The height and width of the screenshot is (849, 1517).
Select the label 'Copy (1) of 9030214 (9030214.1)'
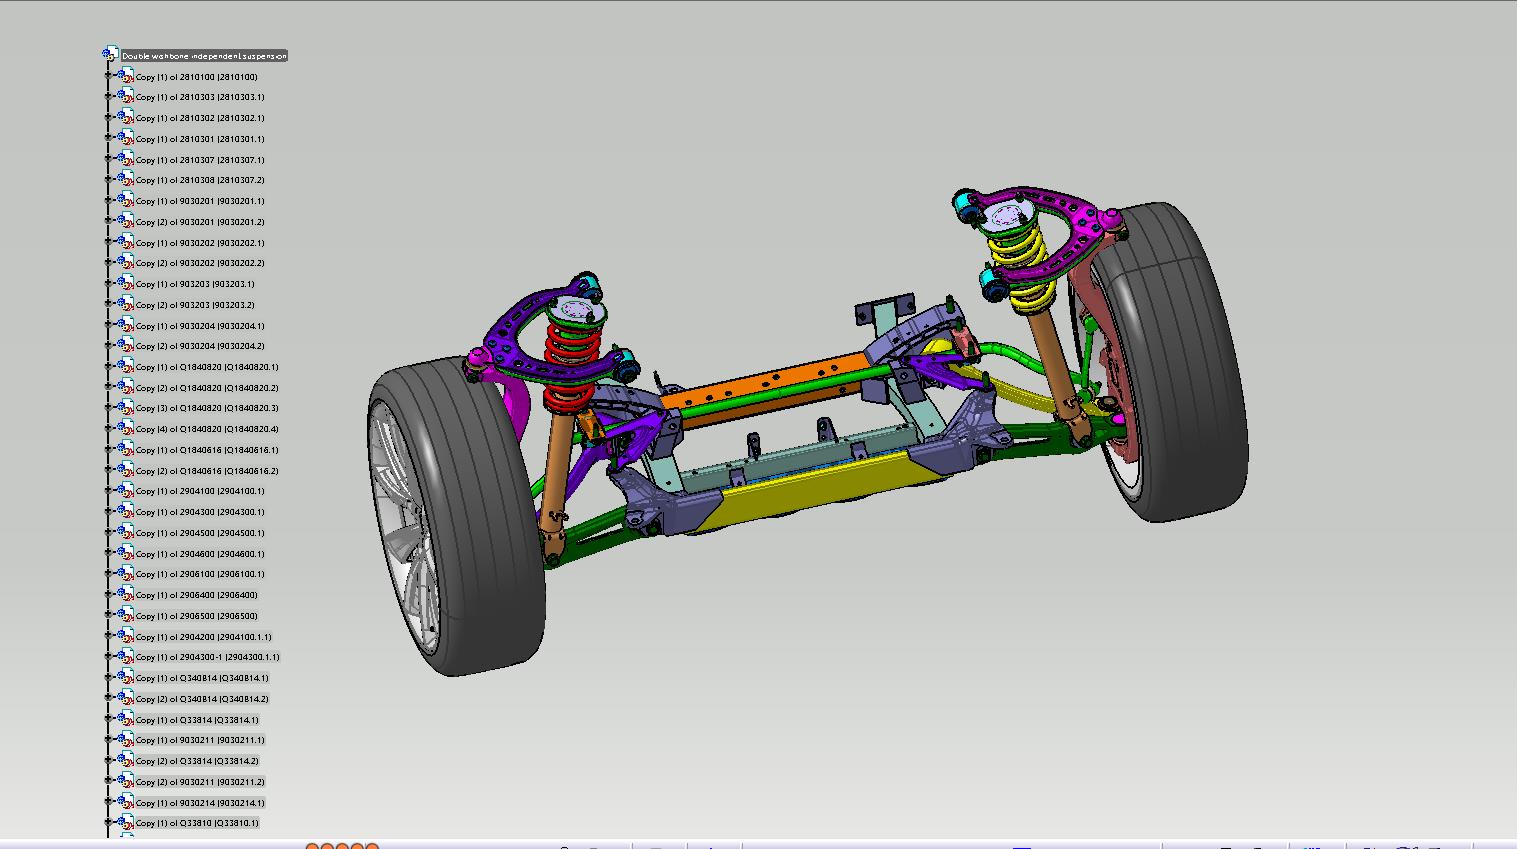[200, 803]
